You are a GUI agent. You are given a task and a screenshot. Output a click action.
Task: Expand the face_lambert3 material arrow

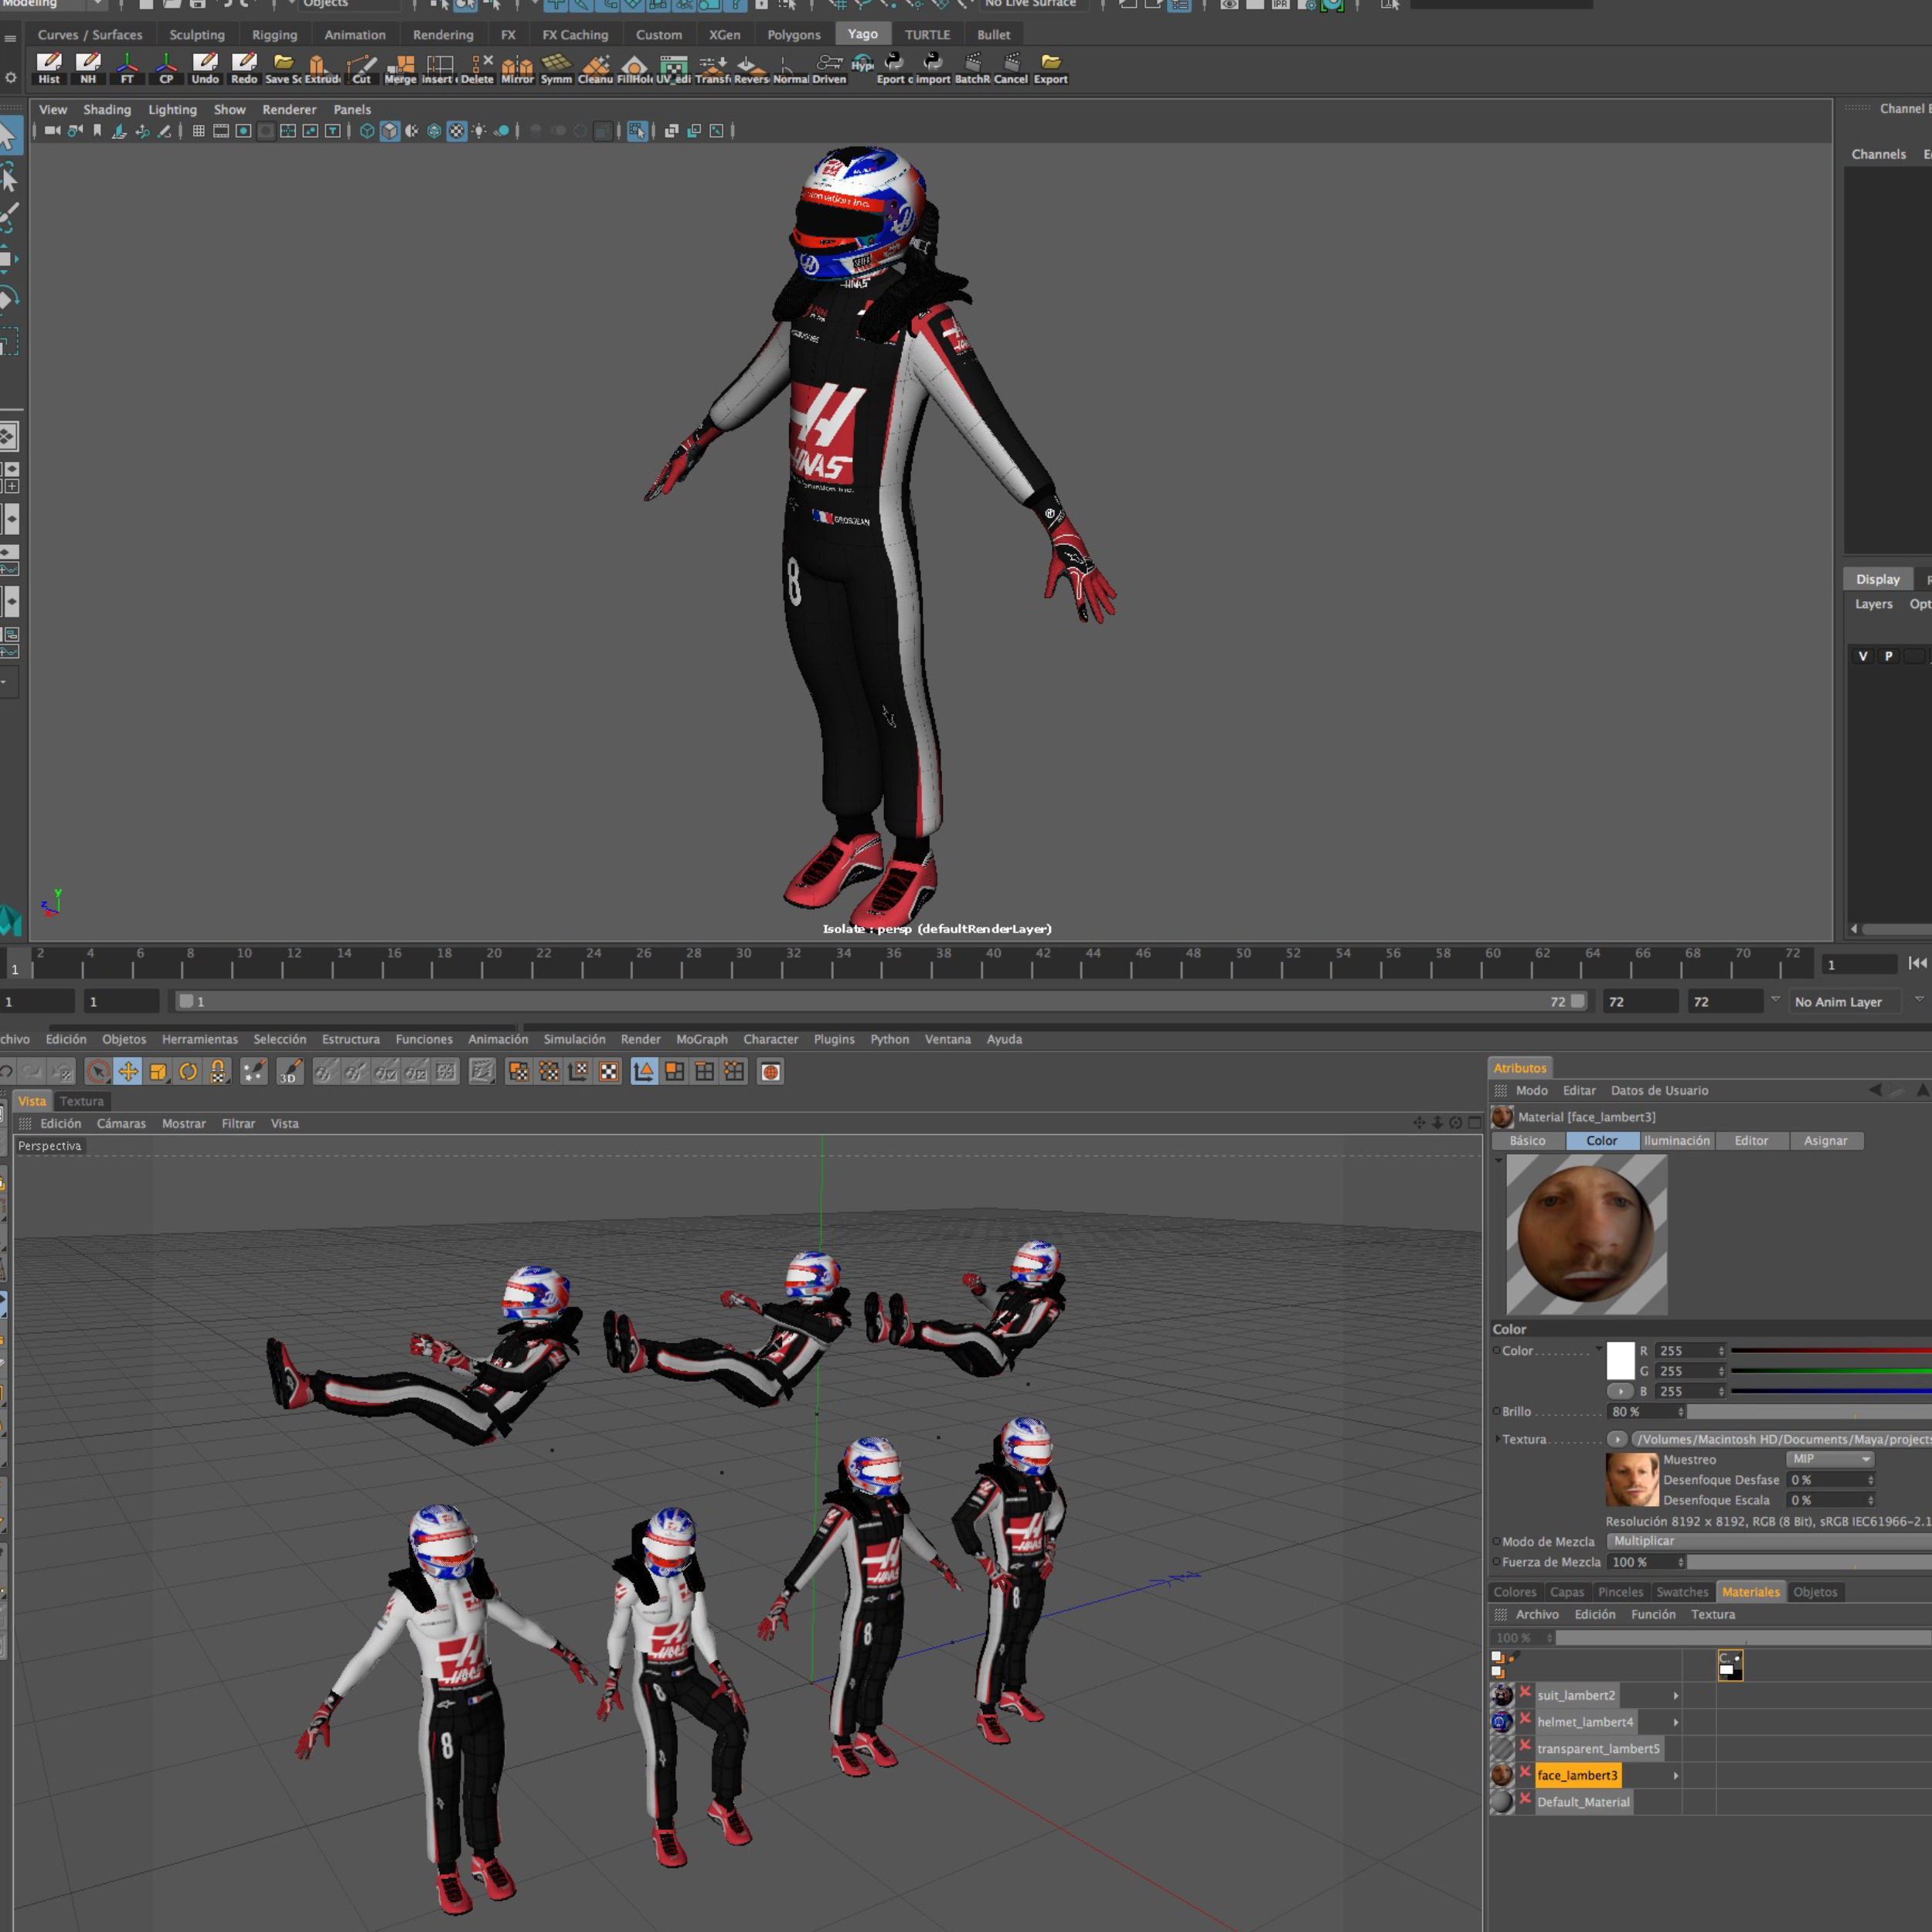[x=1676, y=1776]
